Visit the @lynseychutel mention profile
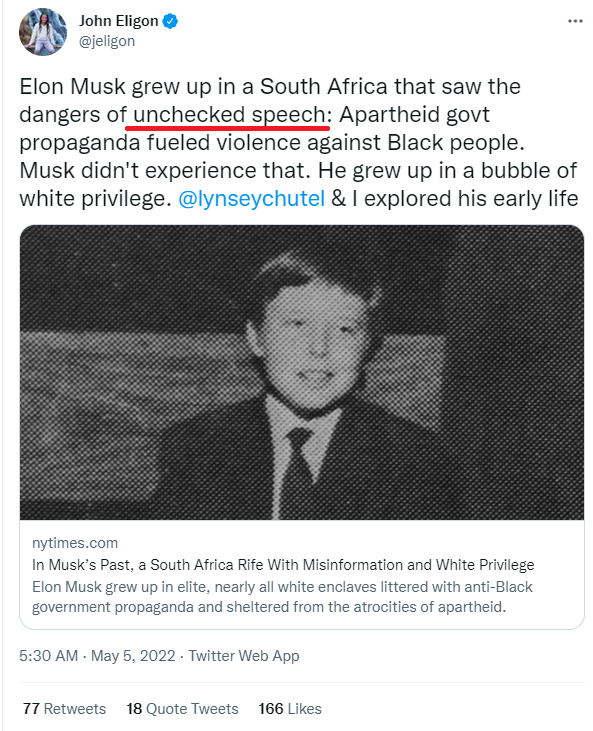Image resolution: width=593 pixels, height=731 pixels. 251,199
